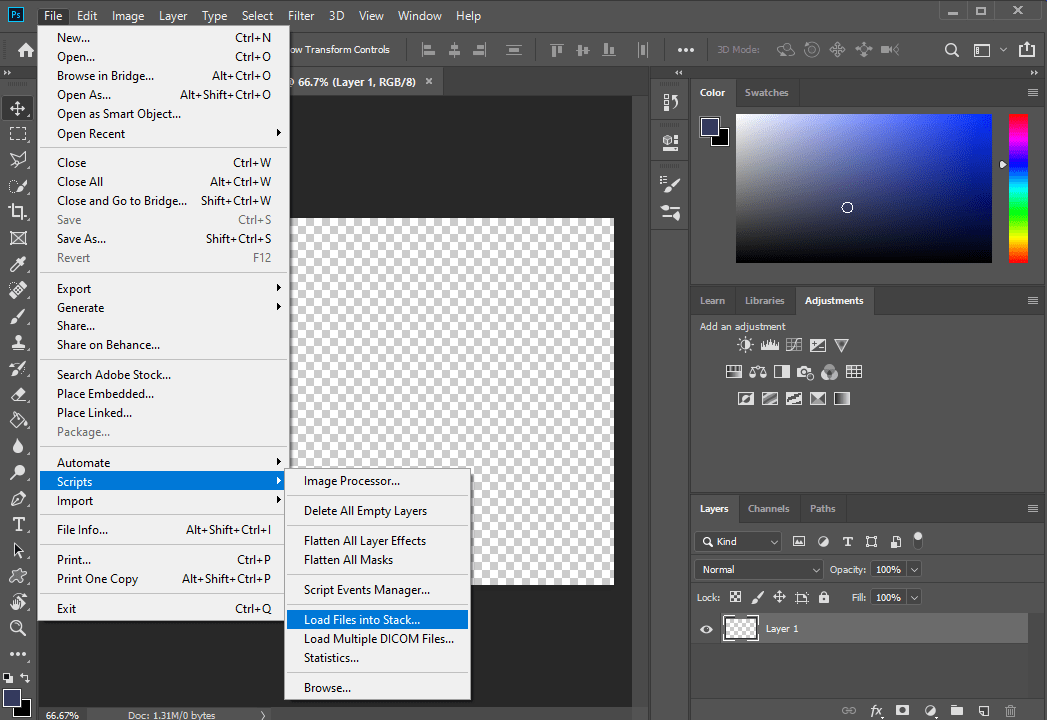Add a Brightness/Contrast adjustment
Viewport: 1047px width, 720px height.
coord(745,345)
